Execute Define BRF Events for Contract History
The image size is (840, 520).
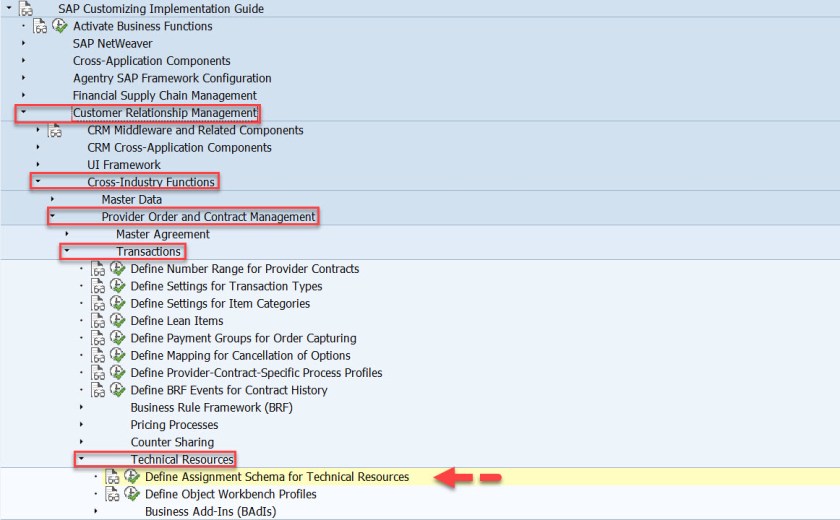click(x=117, y=389)
